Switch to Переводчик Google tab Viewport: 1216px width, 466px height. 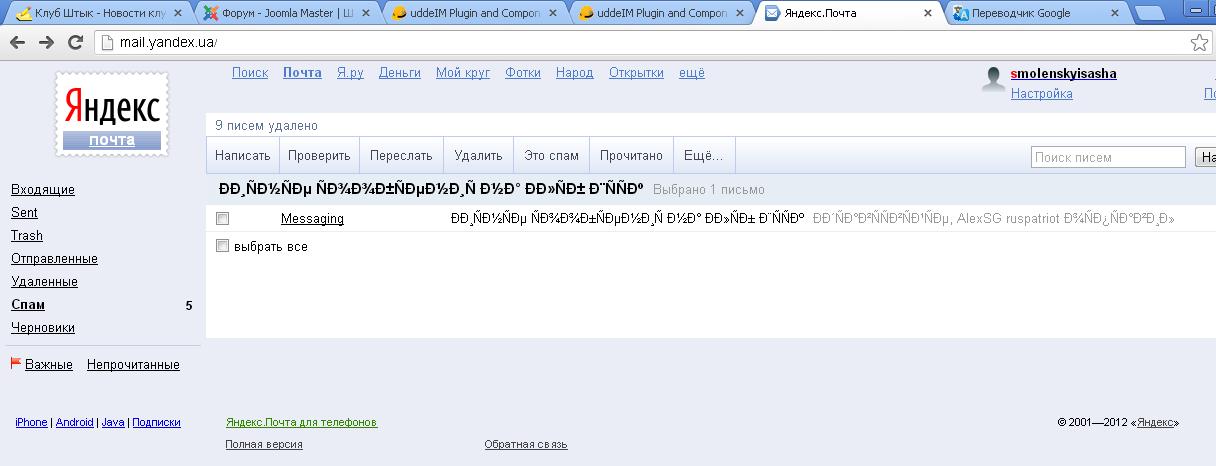1039,13
